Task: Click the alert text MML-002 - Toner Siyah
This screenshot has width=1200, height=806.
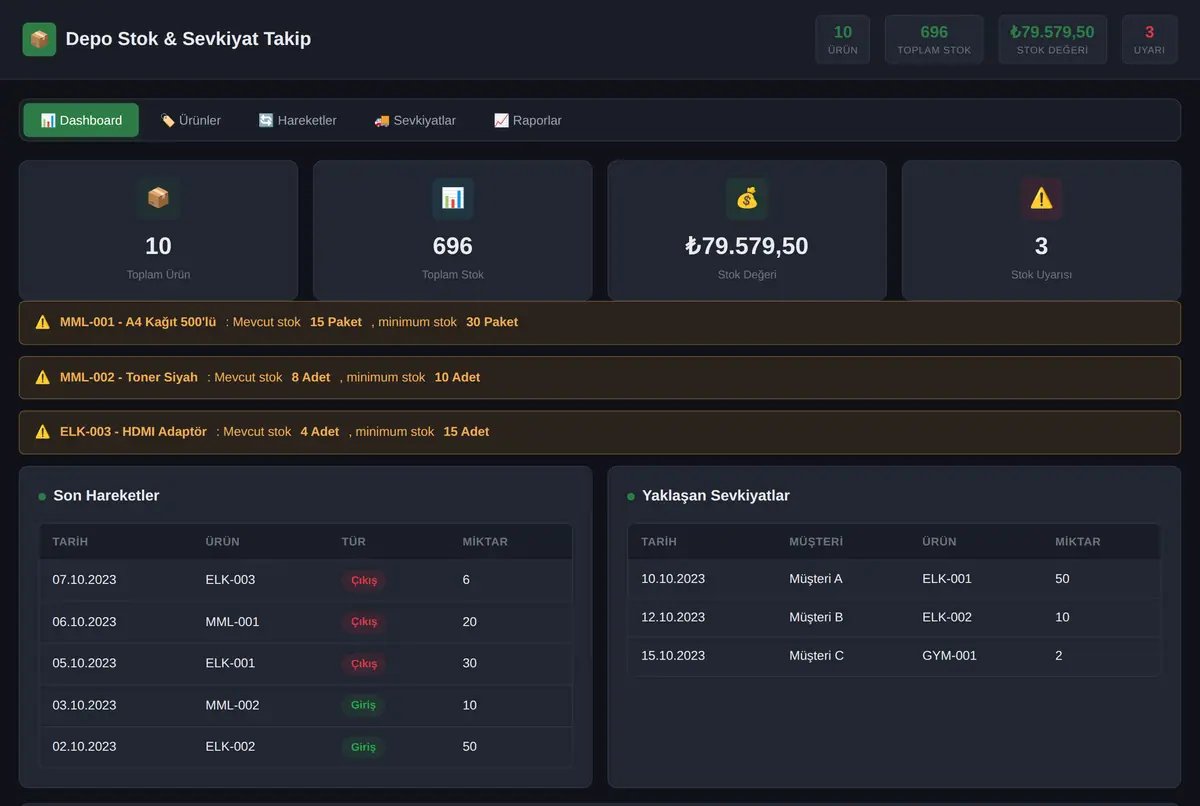Action: pos(129,377)
